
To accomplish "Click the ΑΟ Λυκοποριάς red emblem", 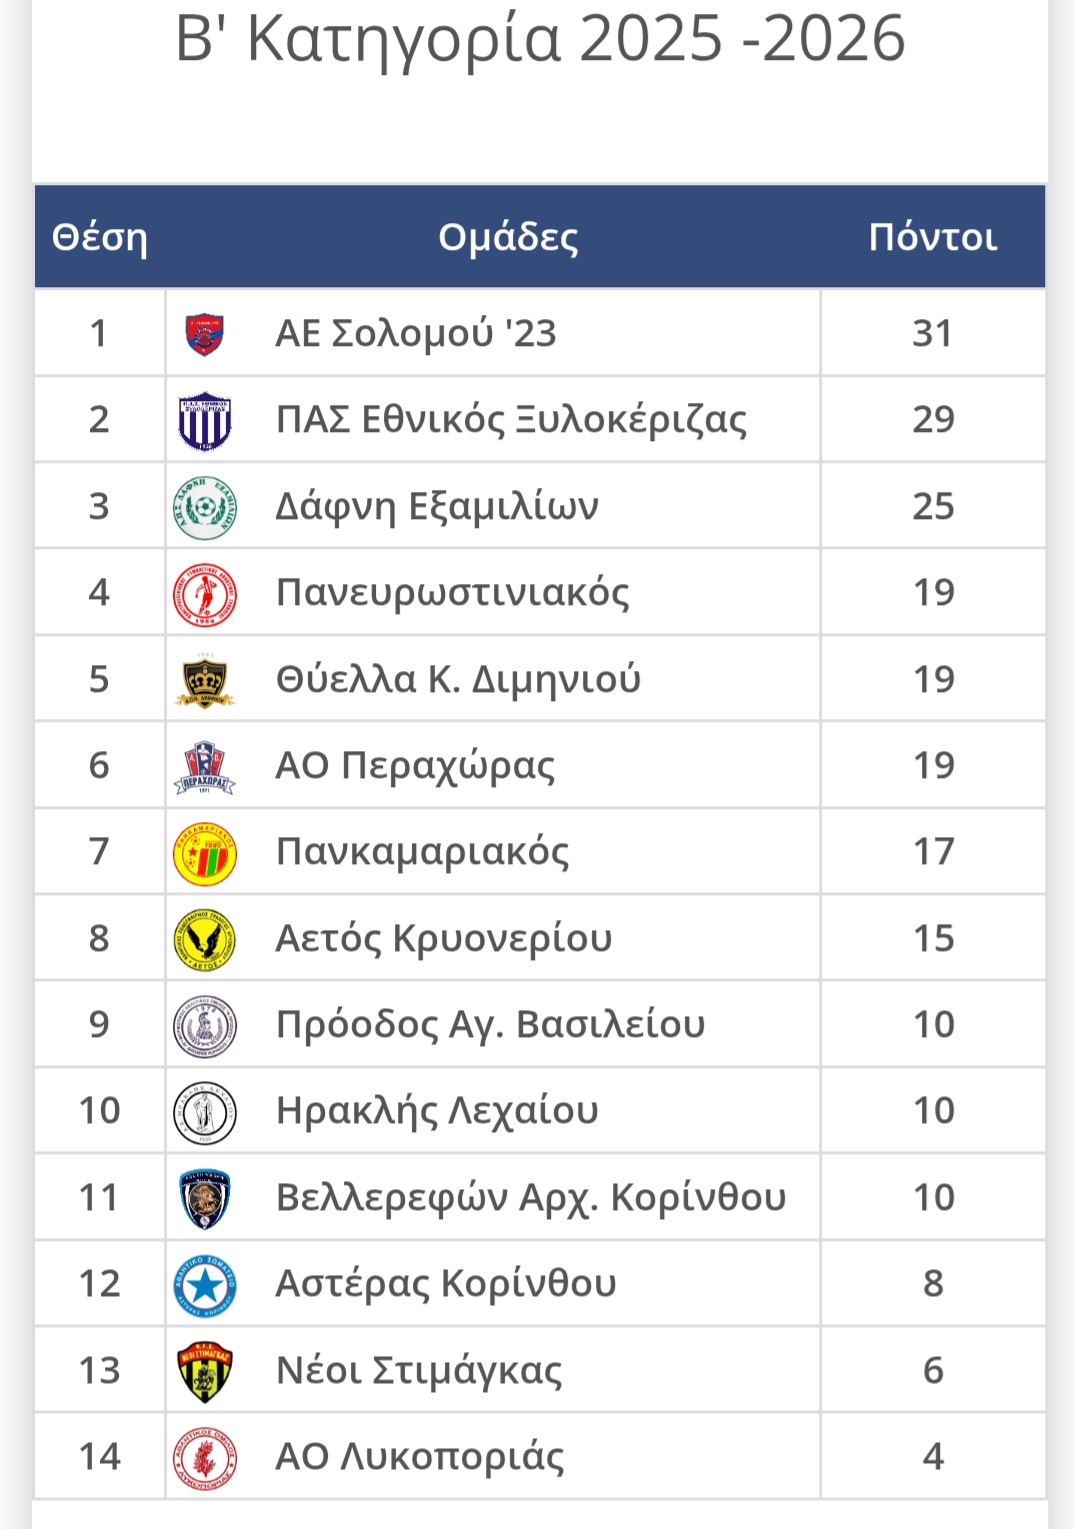I will point(205,1458).
